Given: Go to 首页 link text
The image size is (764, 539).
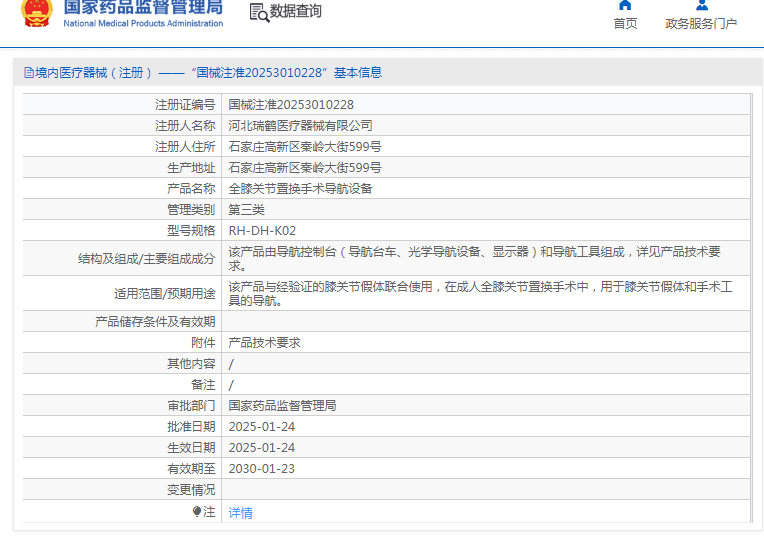Looking at the screenshot, I should (x=625, y=23).
